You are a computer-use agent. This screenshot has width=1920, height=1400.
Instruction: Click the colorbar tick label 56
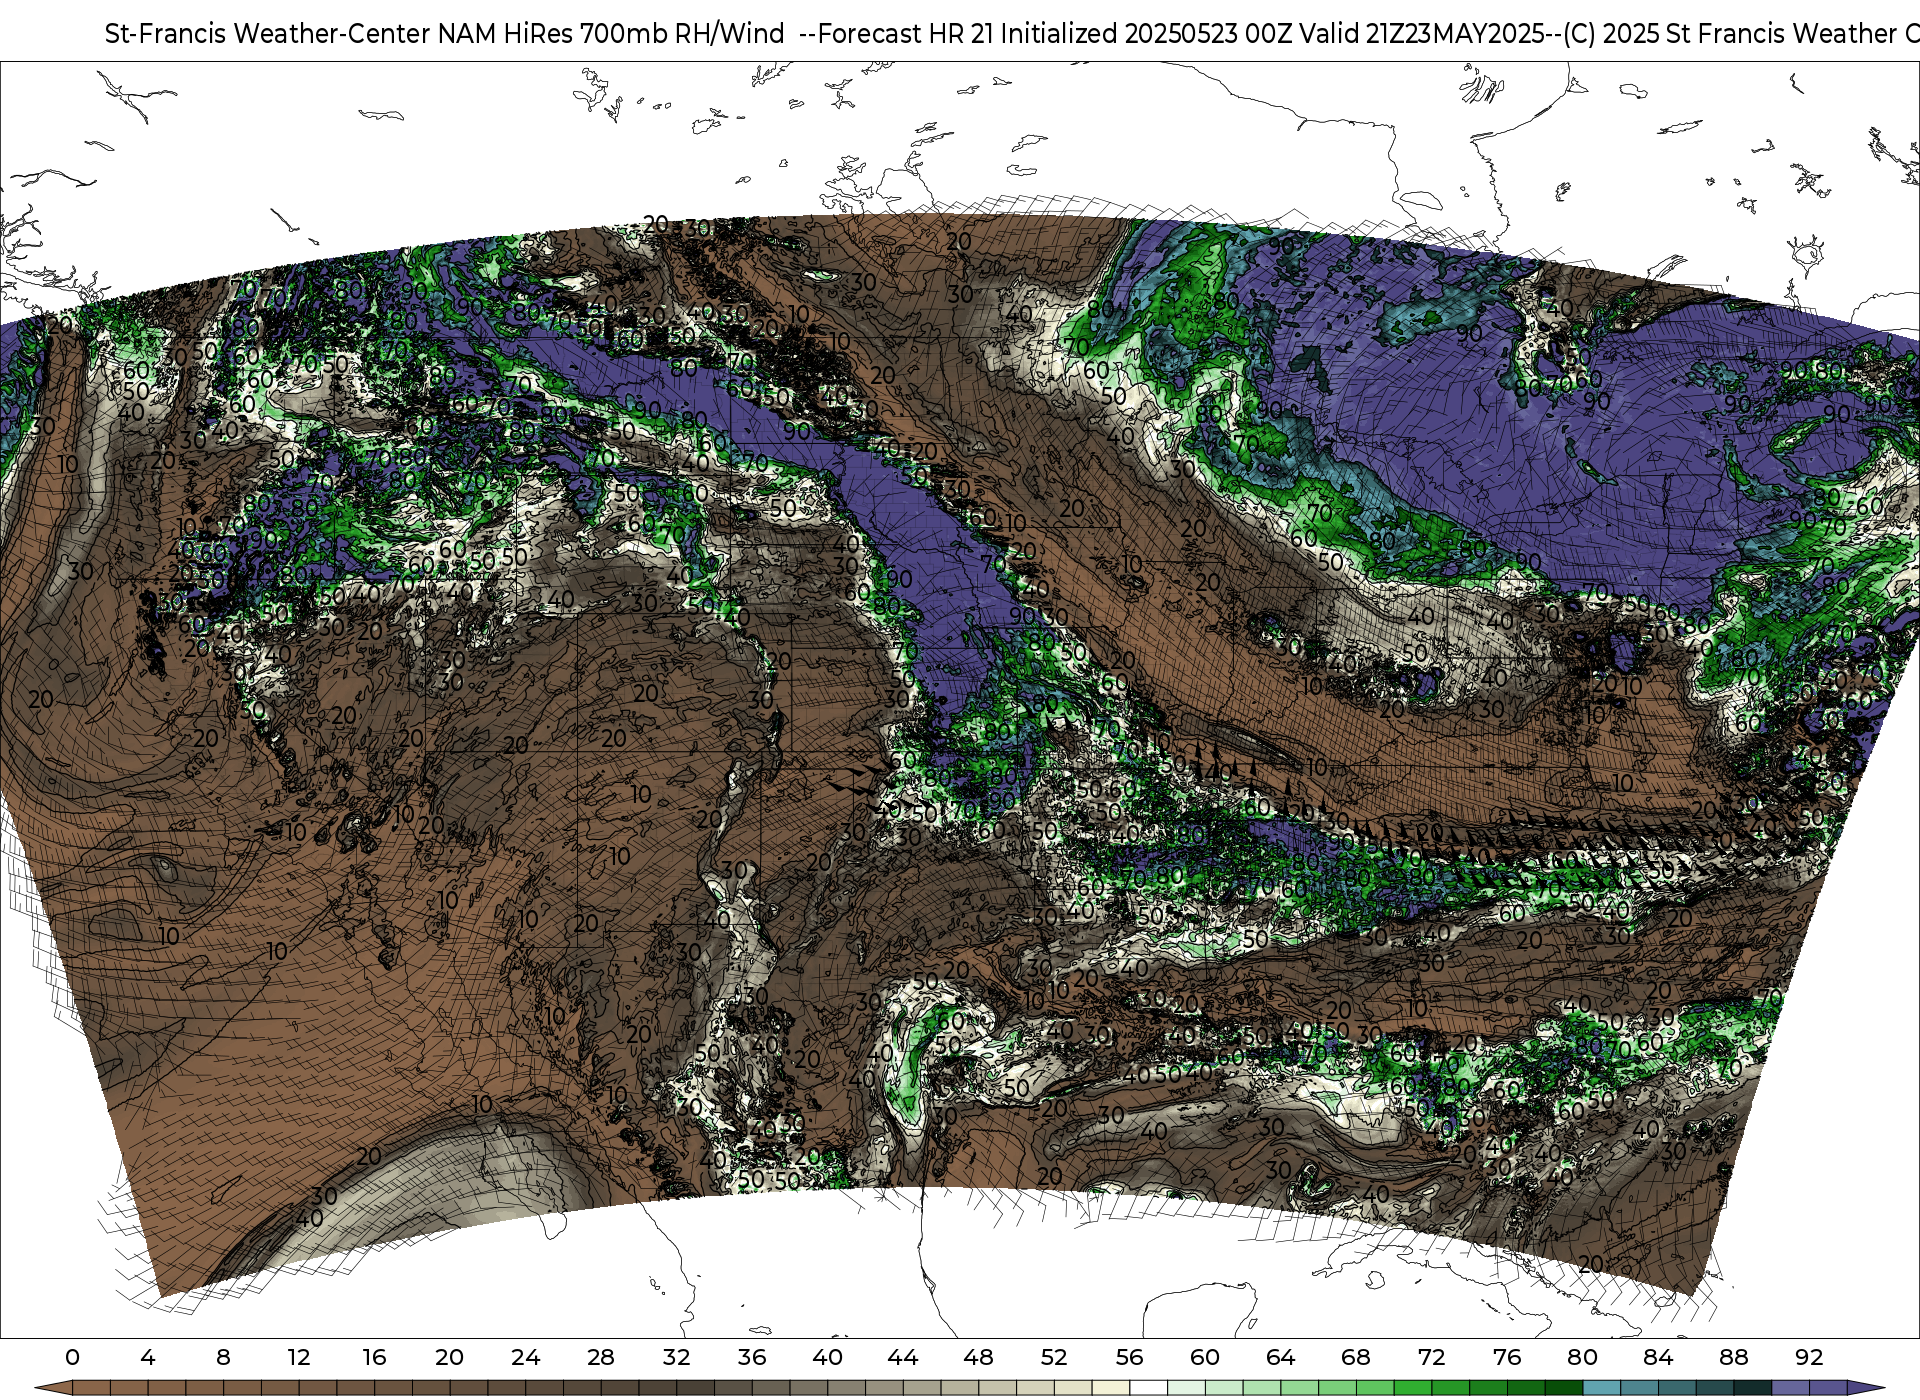tap(1129, 1357)
